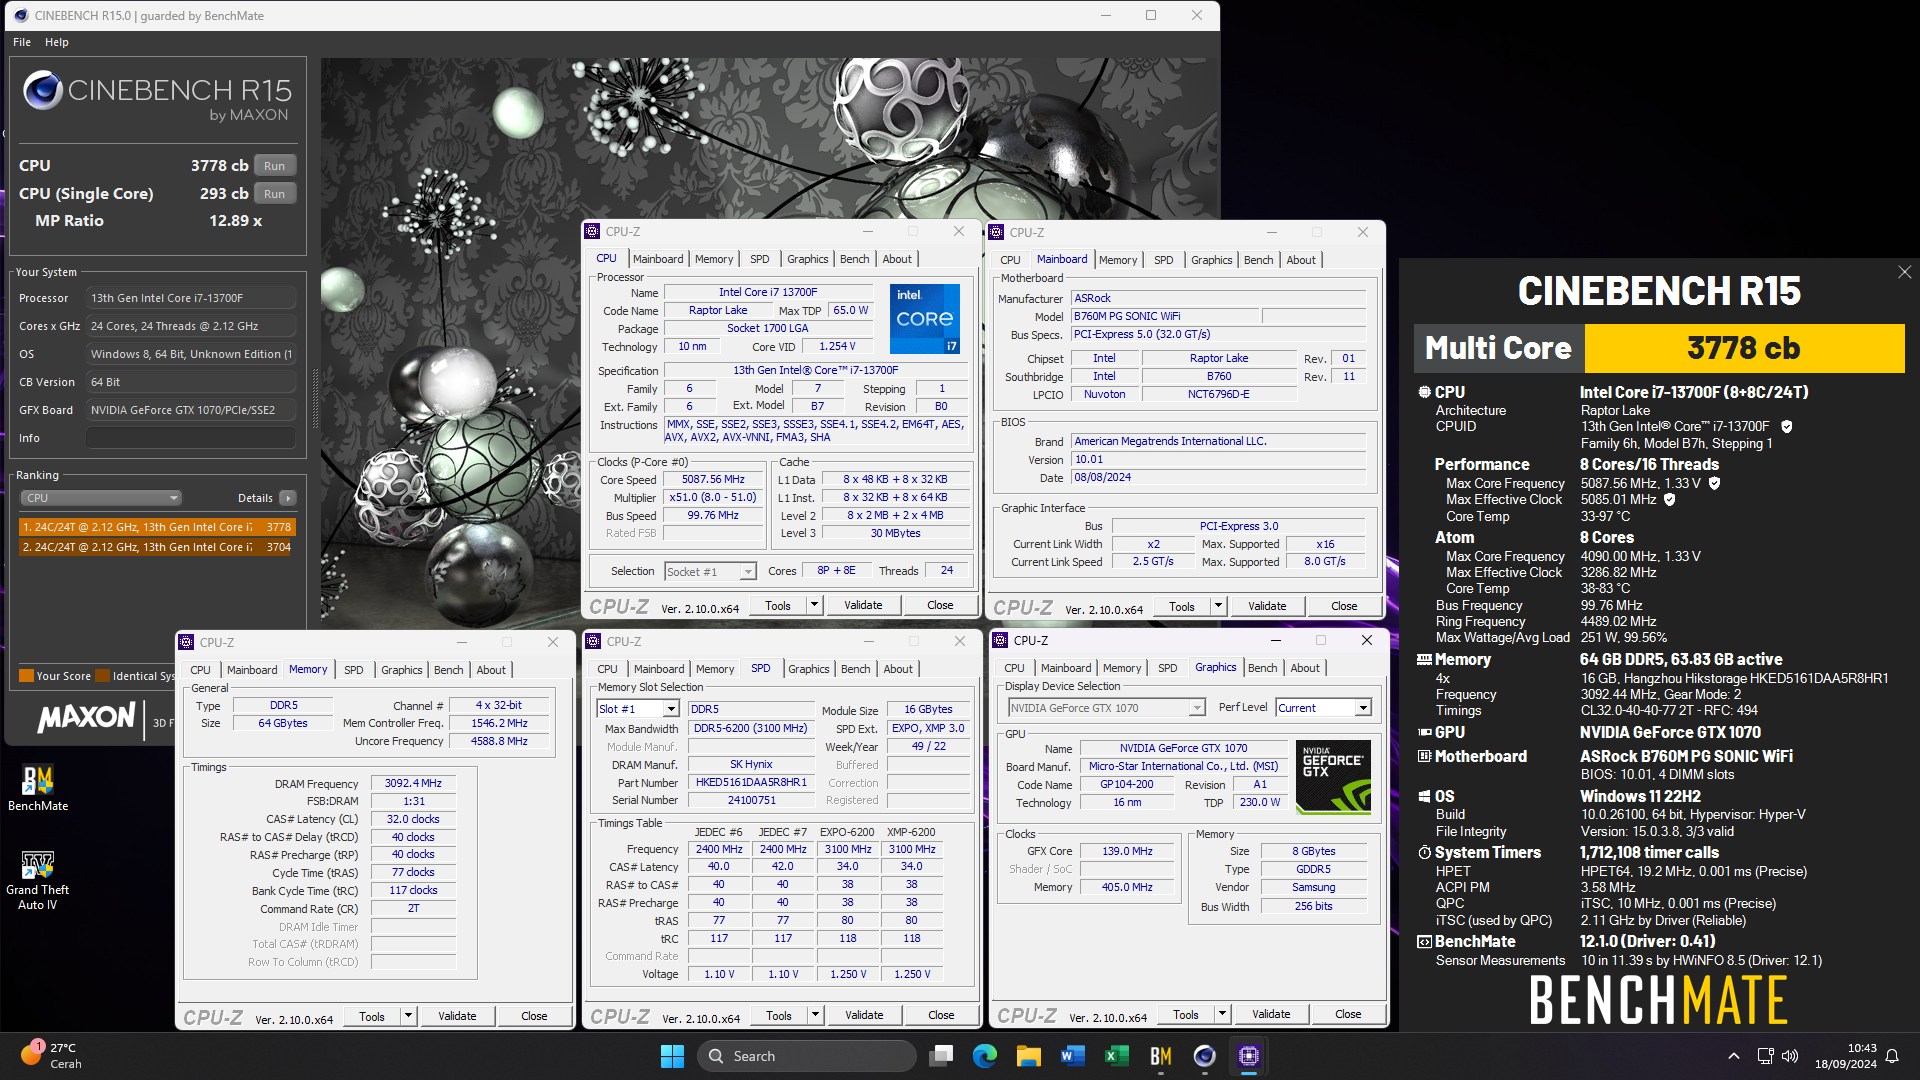
Task: Run the CPU Single Core test
Action: (275, 194)
